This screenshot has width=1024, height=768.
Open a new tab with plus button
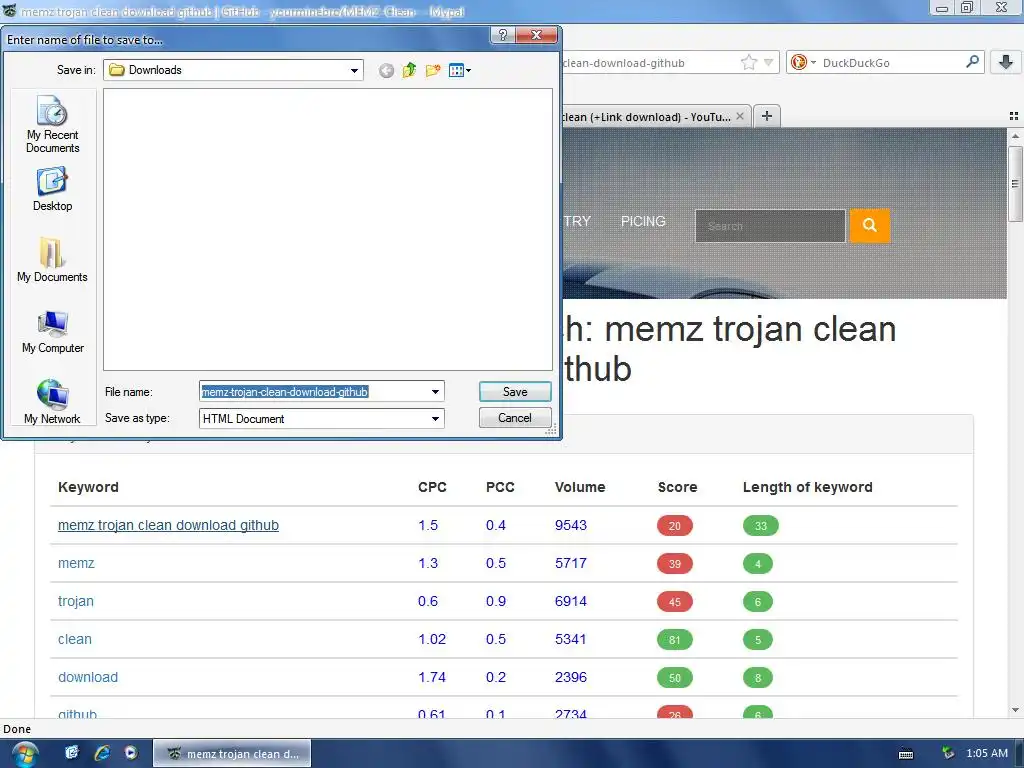point(767,116)
